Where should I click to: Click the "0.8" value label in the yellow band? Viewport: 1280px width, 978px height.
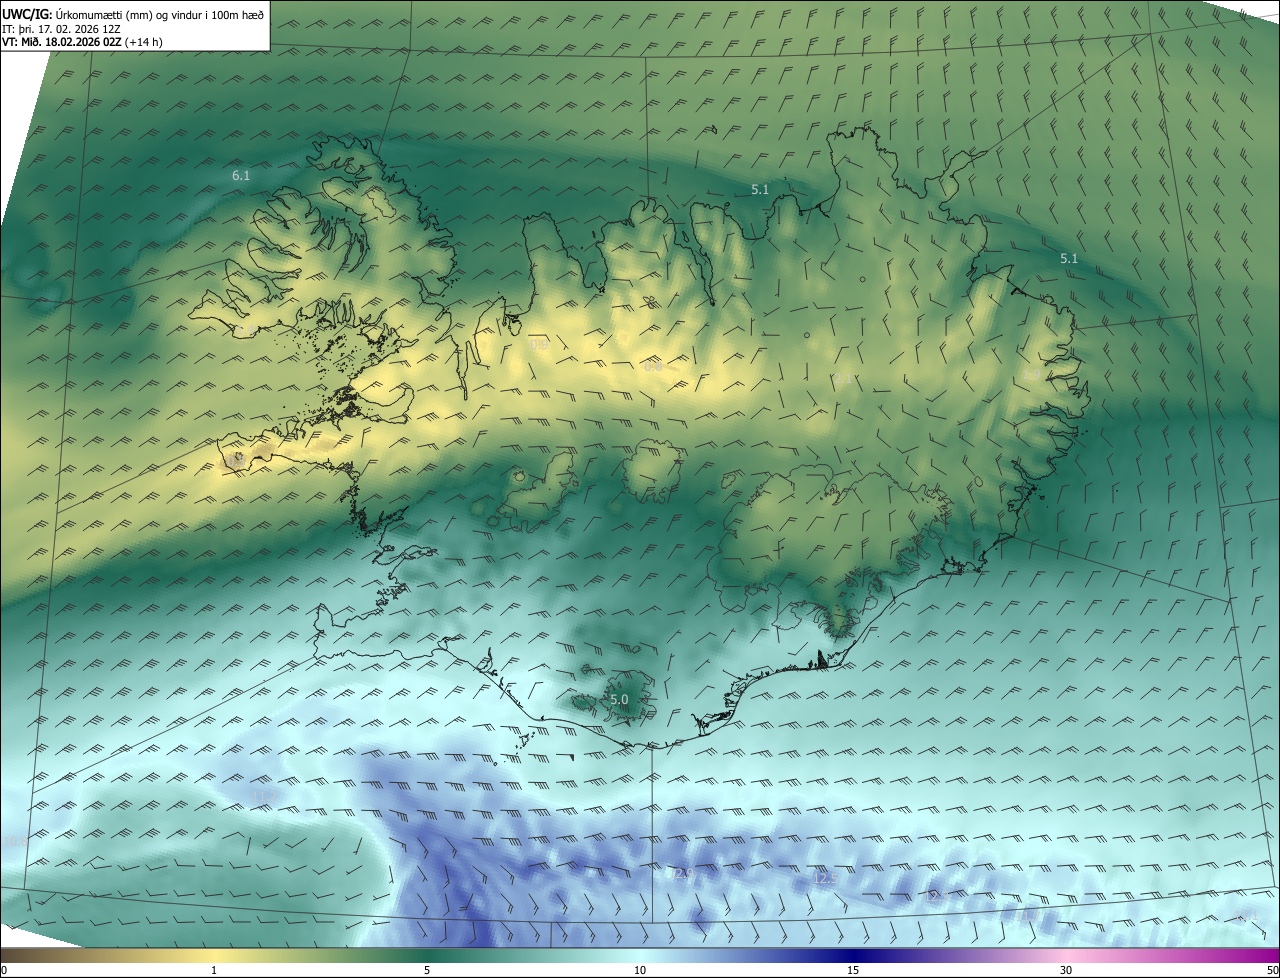click(x=653, y=367)
